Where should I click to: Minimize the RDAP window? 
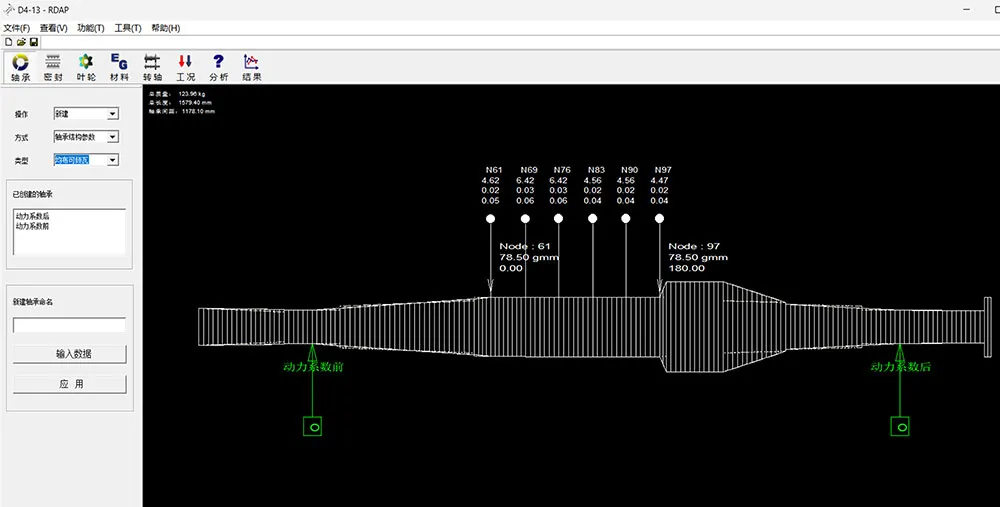(967, 10)
